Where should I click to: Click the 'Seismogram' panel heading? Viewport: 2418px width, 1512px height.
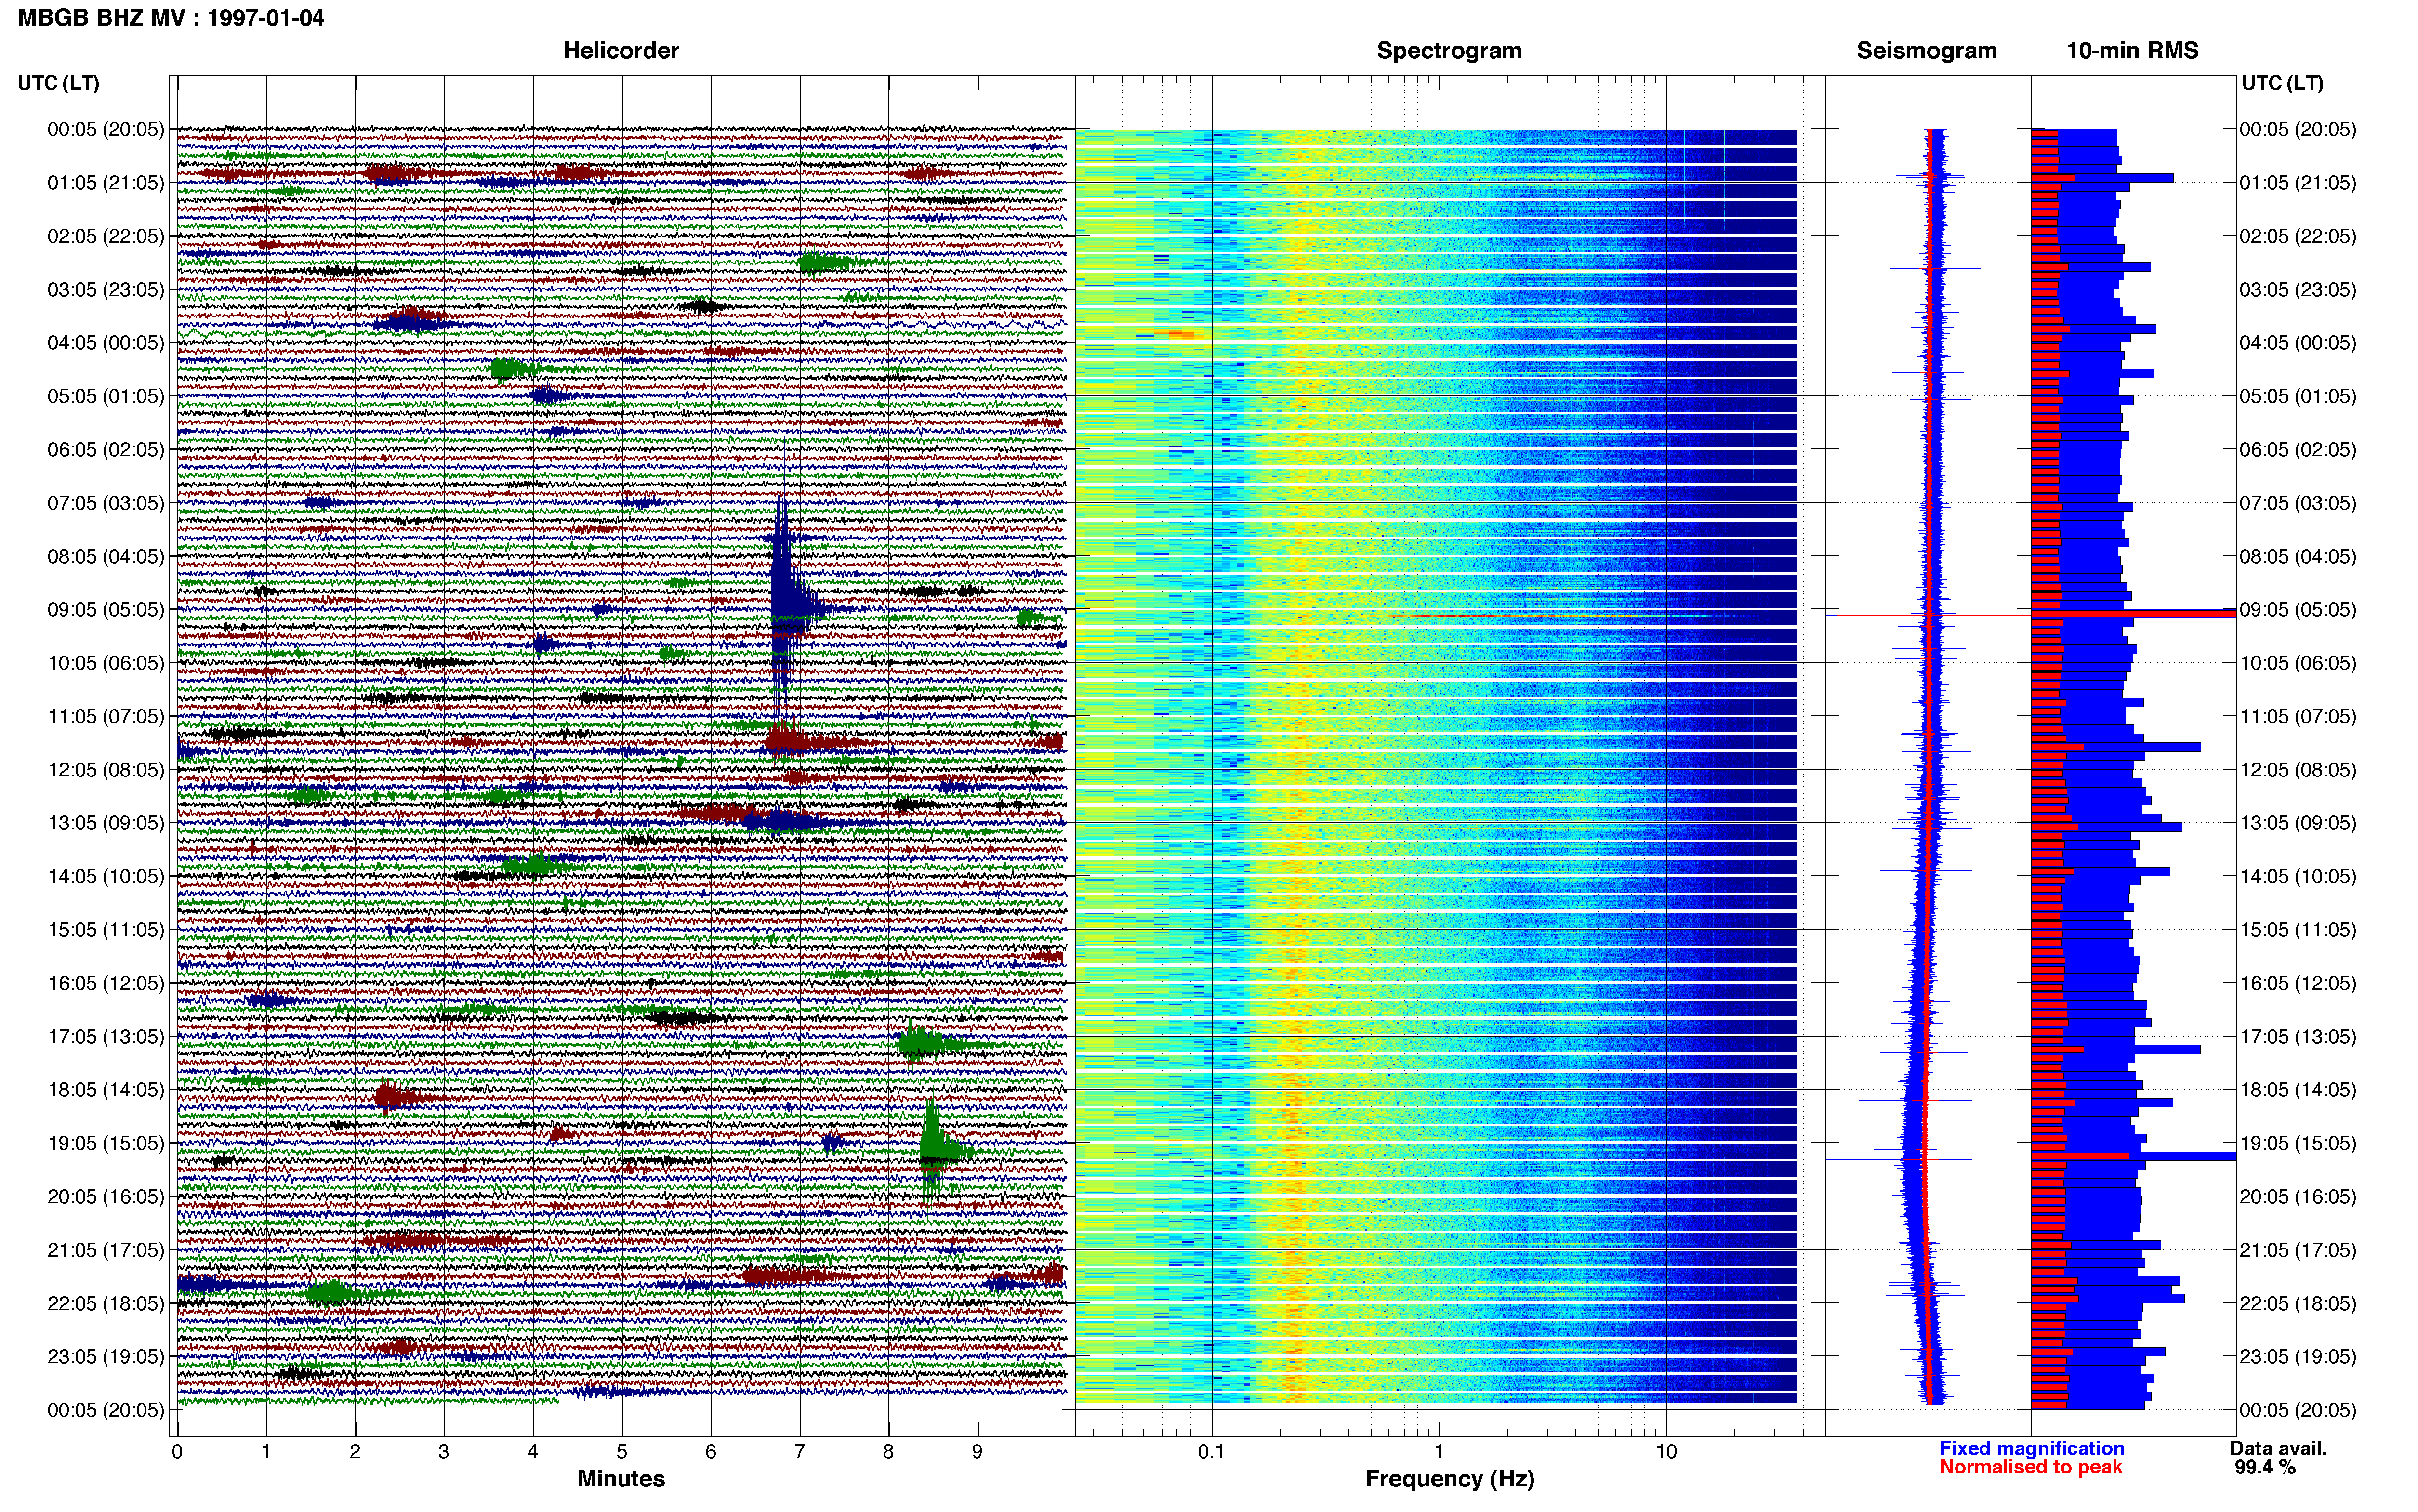pyautogui.click(x=1926, y=51)
